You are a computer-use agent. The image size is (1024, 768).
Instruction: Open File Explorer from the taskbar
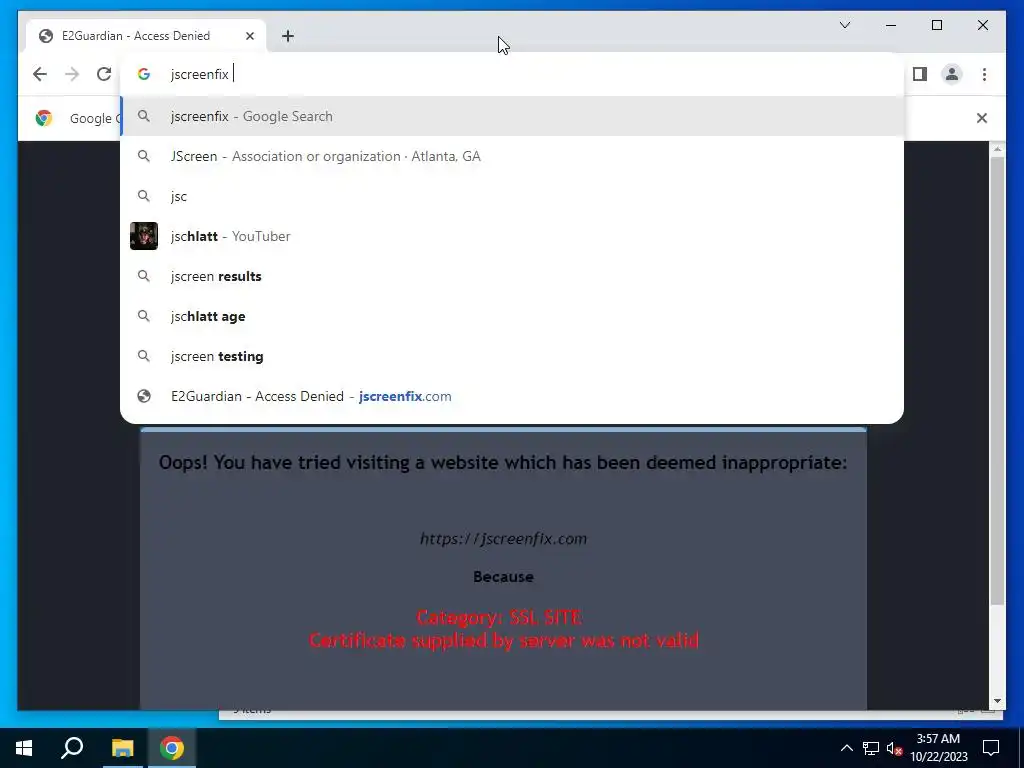(x=122, y=748)
